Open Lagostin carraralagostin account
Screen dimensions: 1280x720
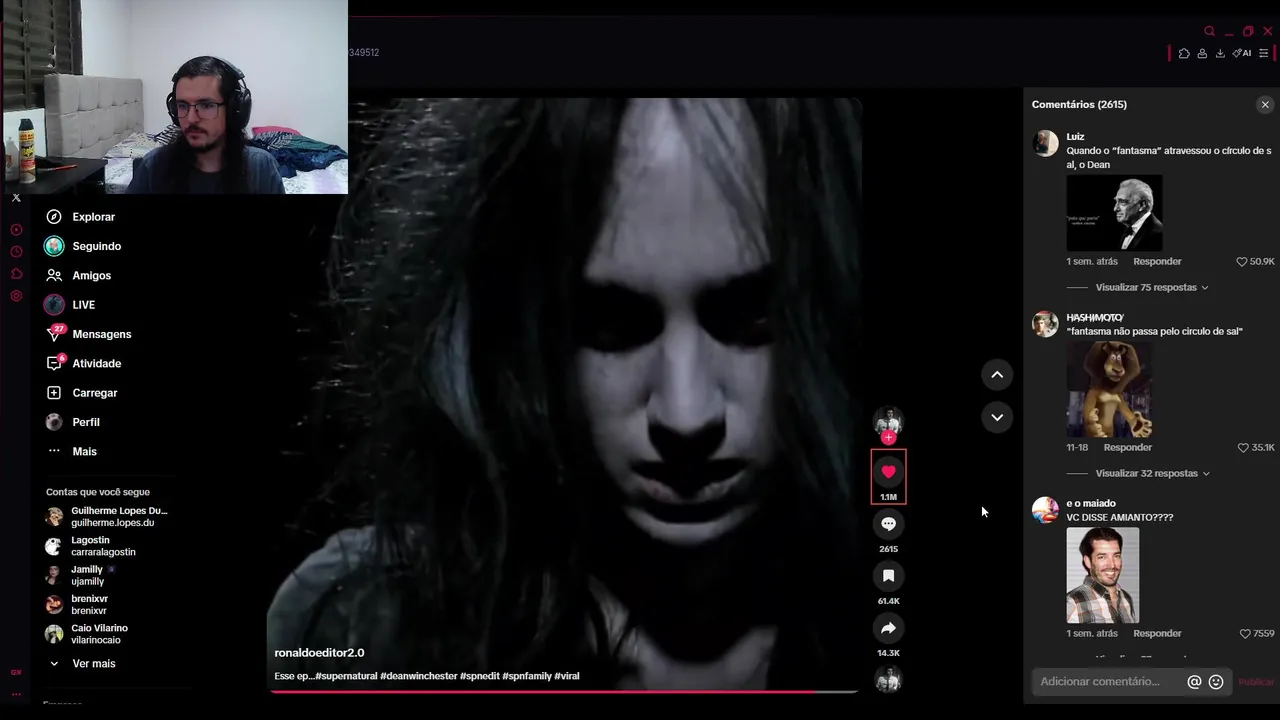click(90, 546)
